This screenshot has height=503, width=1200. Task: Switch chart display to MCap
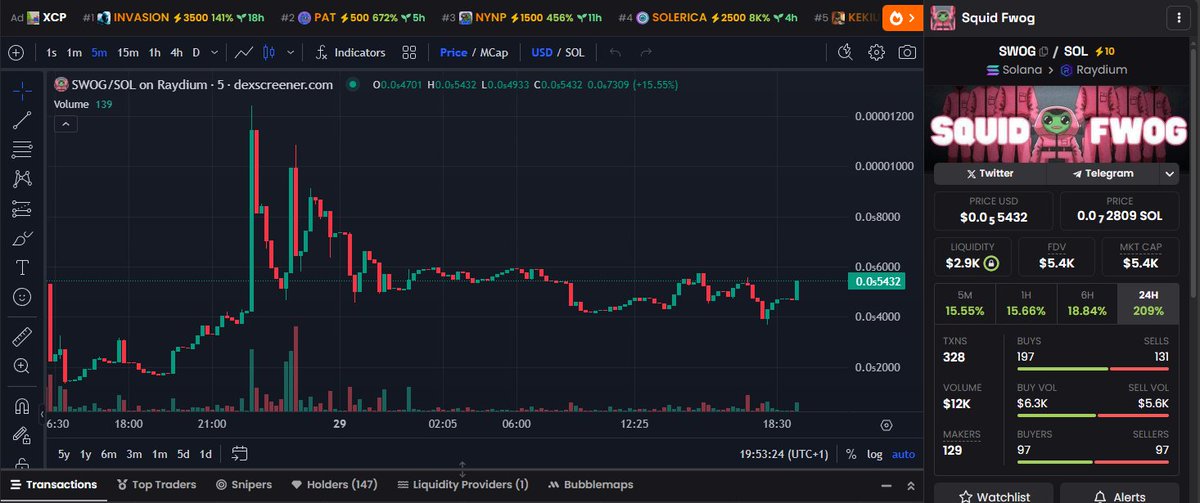click(x=496, y=52)
